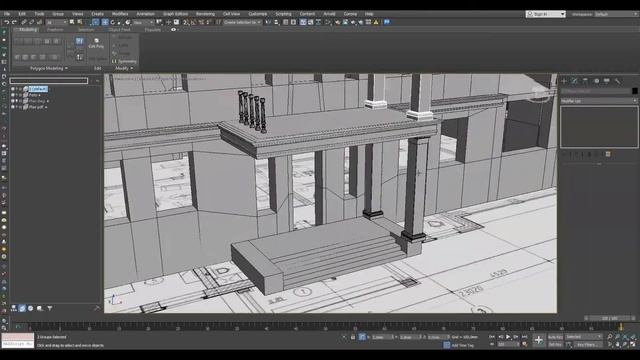Open the View reference coordinate dropdown

(143, 22)
